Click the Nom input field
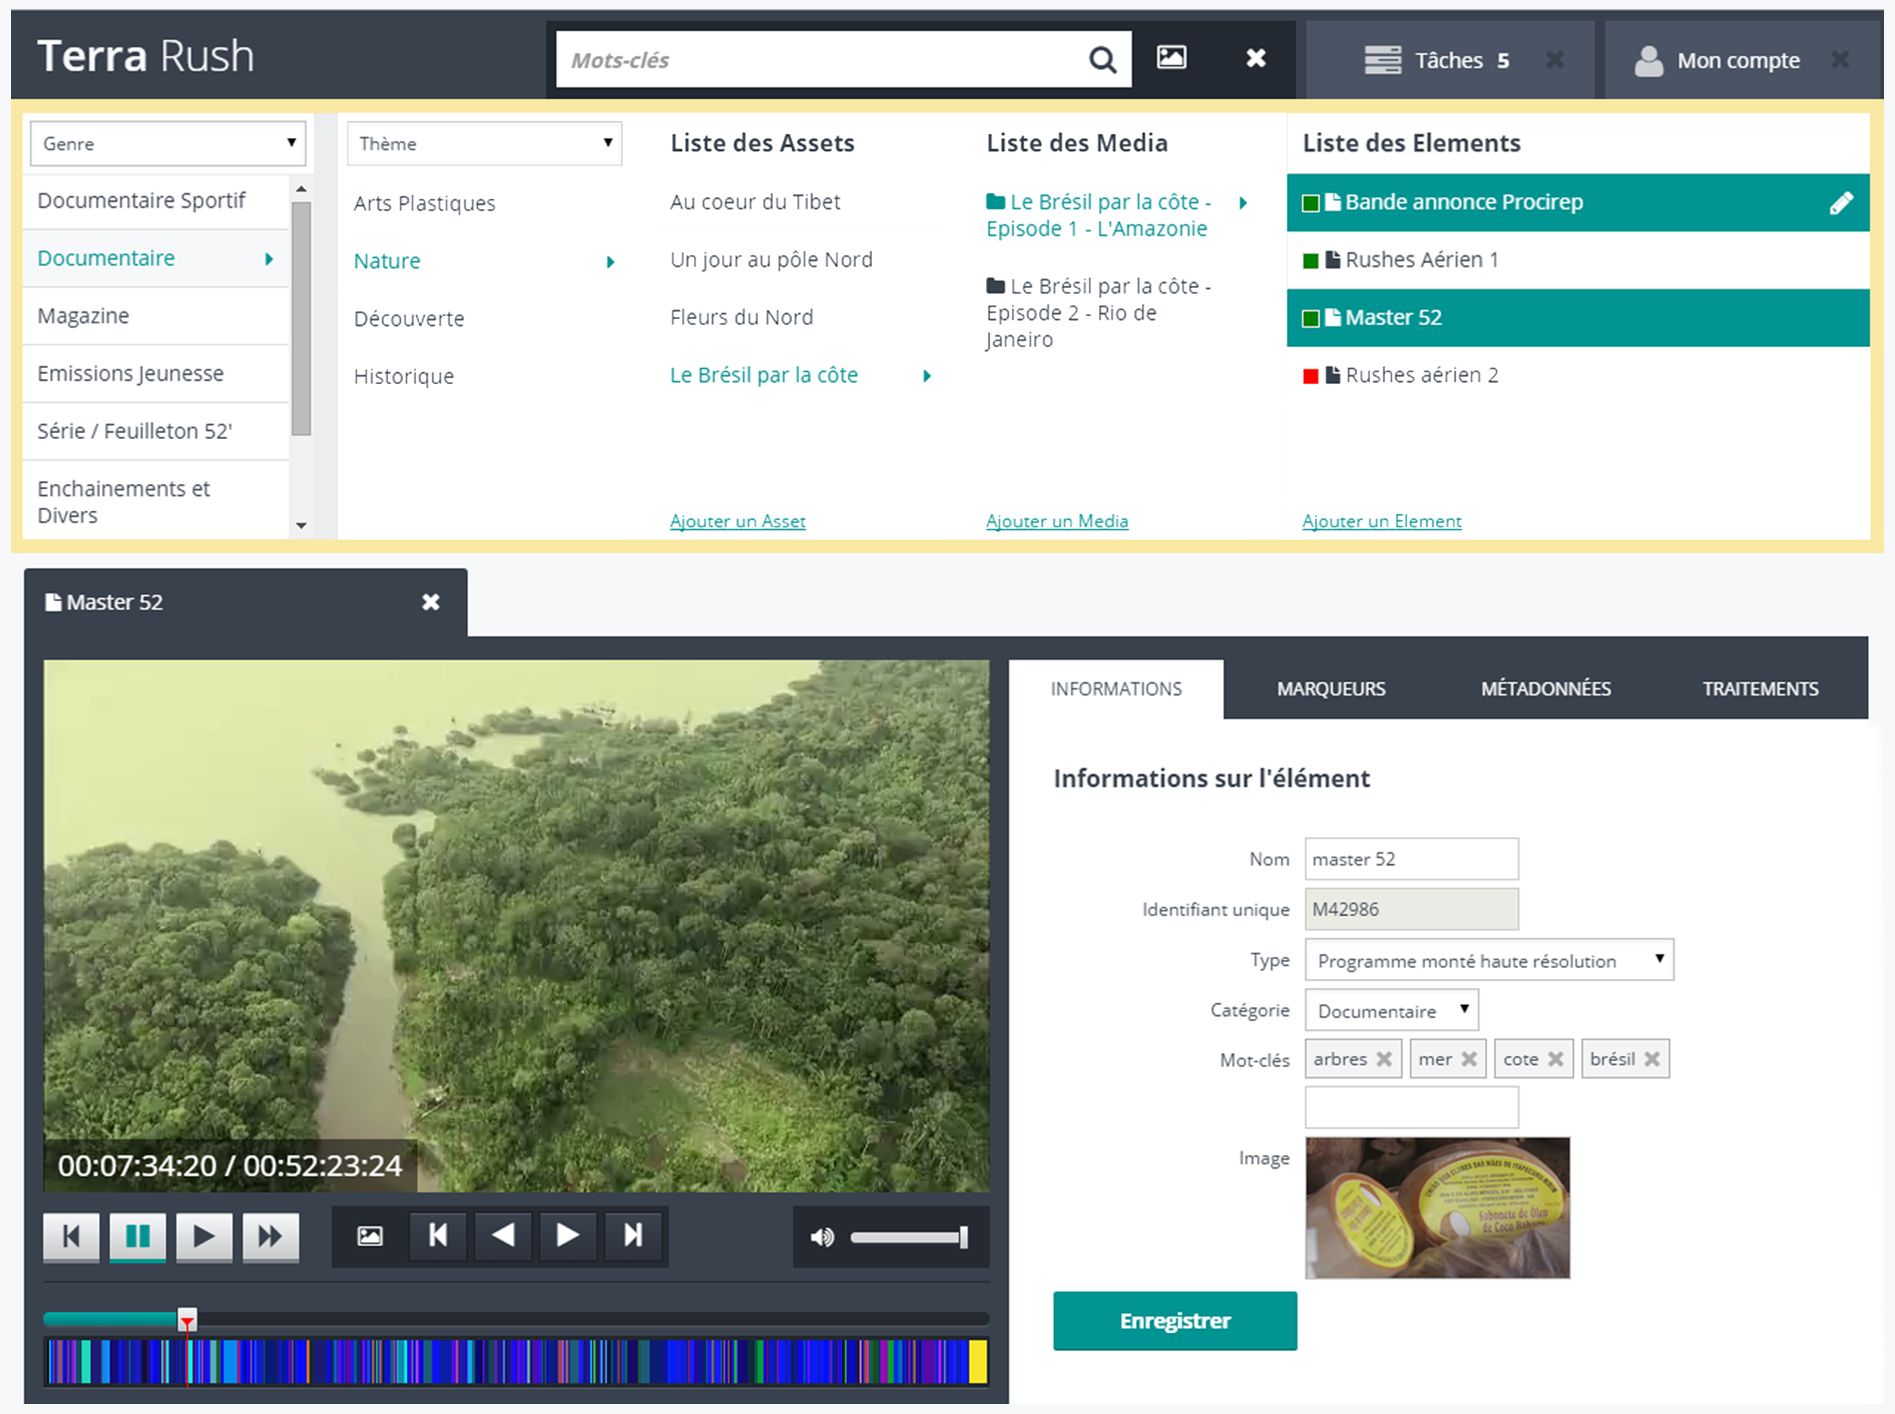Image resolution: width=1895 pixels, height=1414 pixels. [1411, 859]
